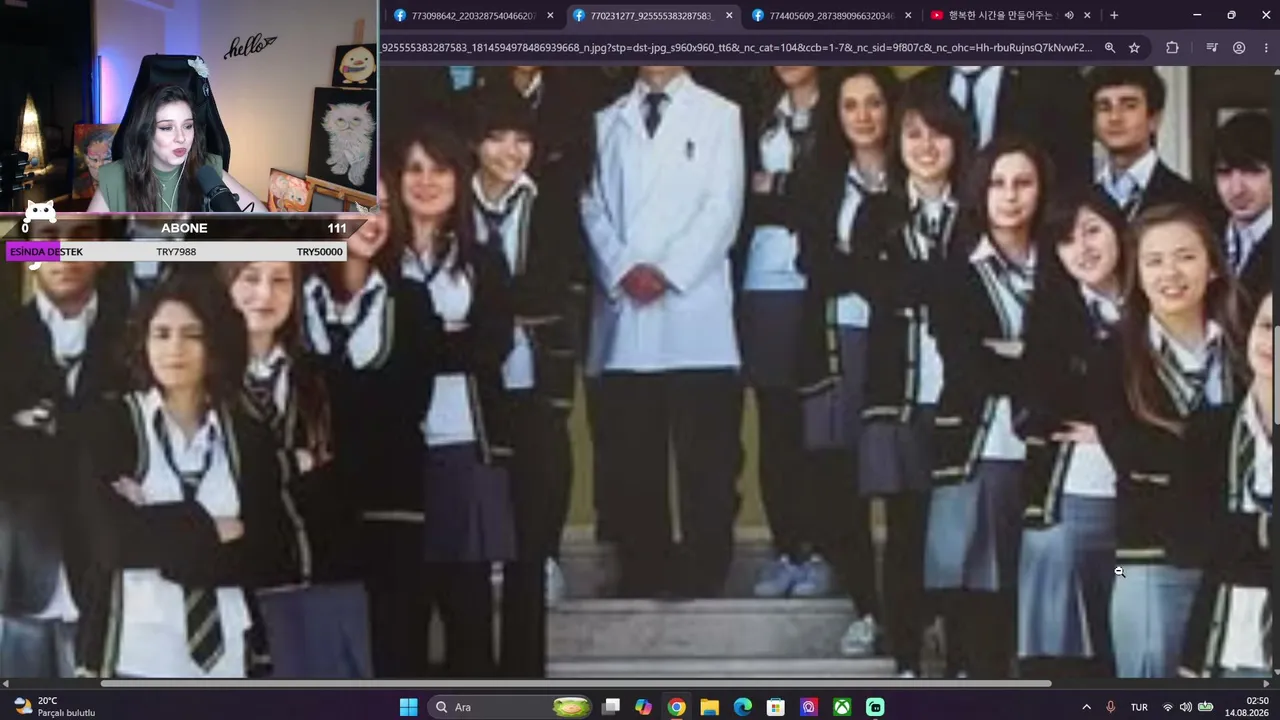This screenshot has height=720, width=1280.
Task: Minimize the Chrome window
Action: pyautogui.click(x=1198, y=15)
